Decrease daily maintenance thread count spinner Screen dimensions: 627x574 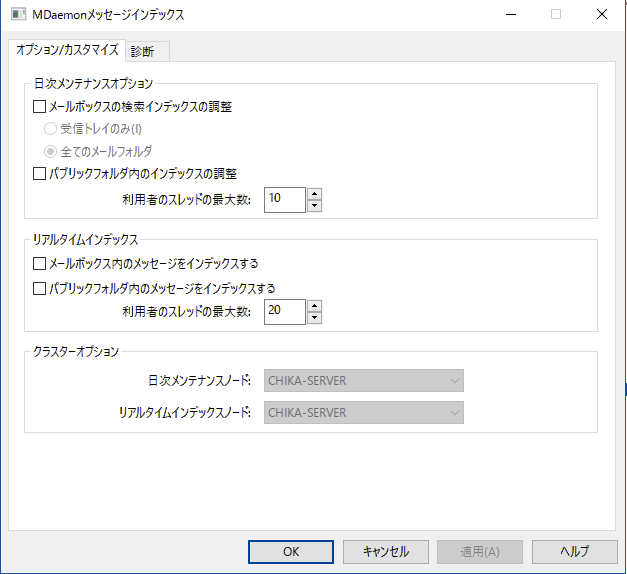314,206
